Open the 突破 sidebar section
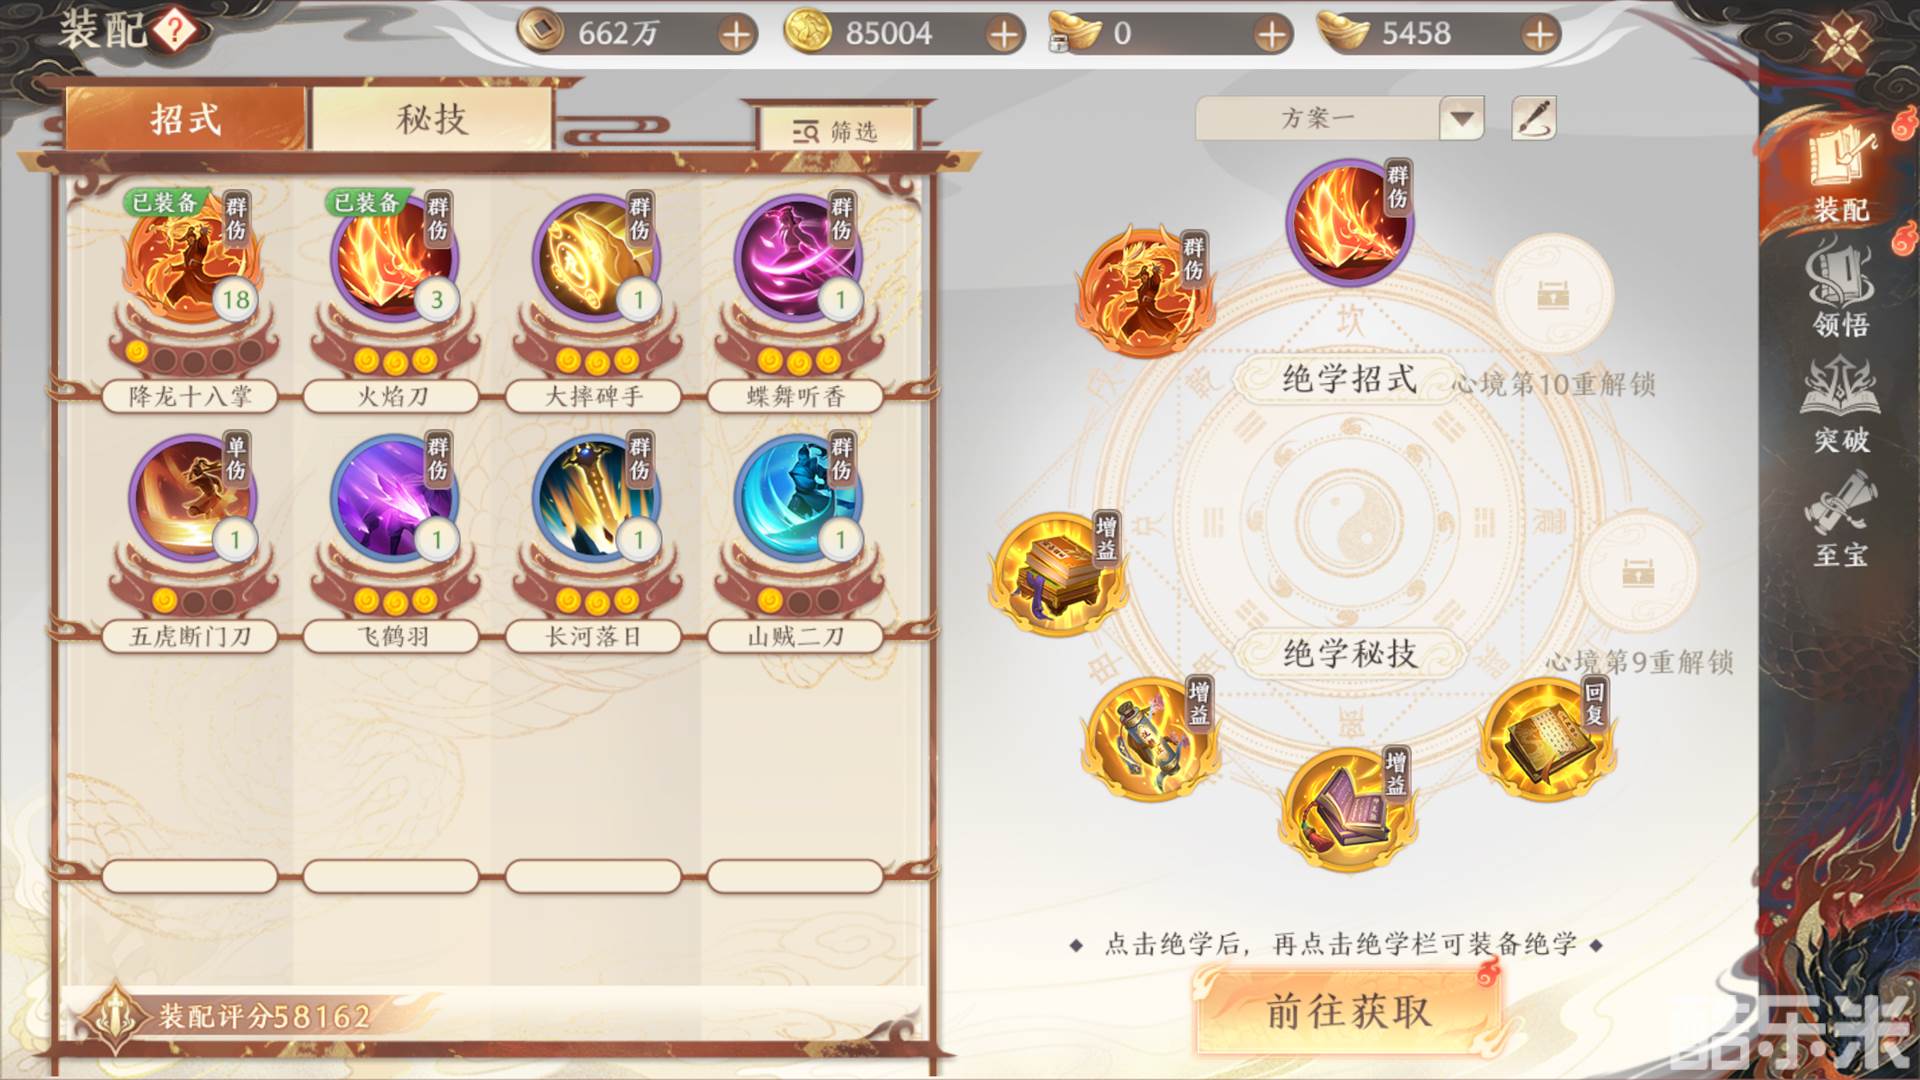 tap(1840, 405)
